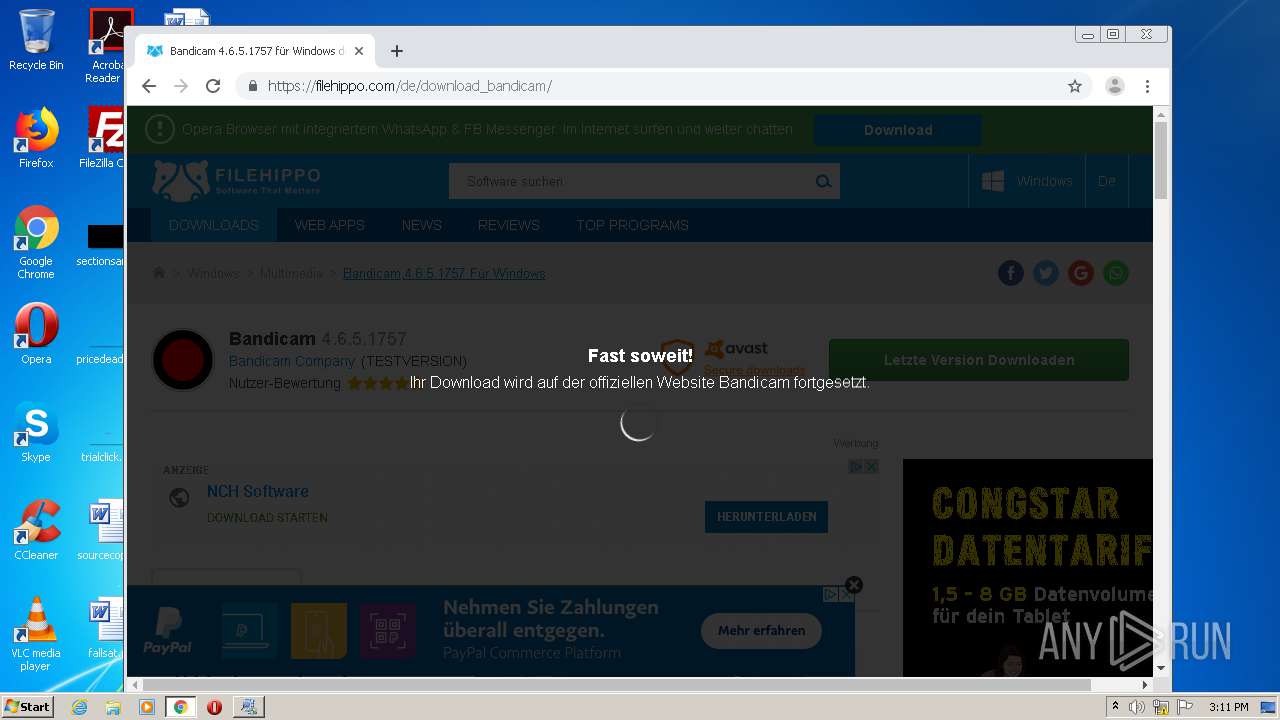1280x720 pixels.
Task: Click the Windows breadcrumb link
Action: coord(213,273)
